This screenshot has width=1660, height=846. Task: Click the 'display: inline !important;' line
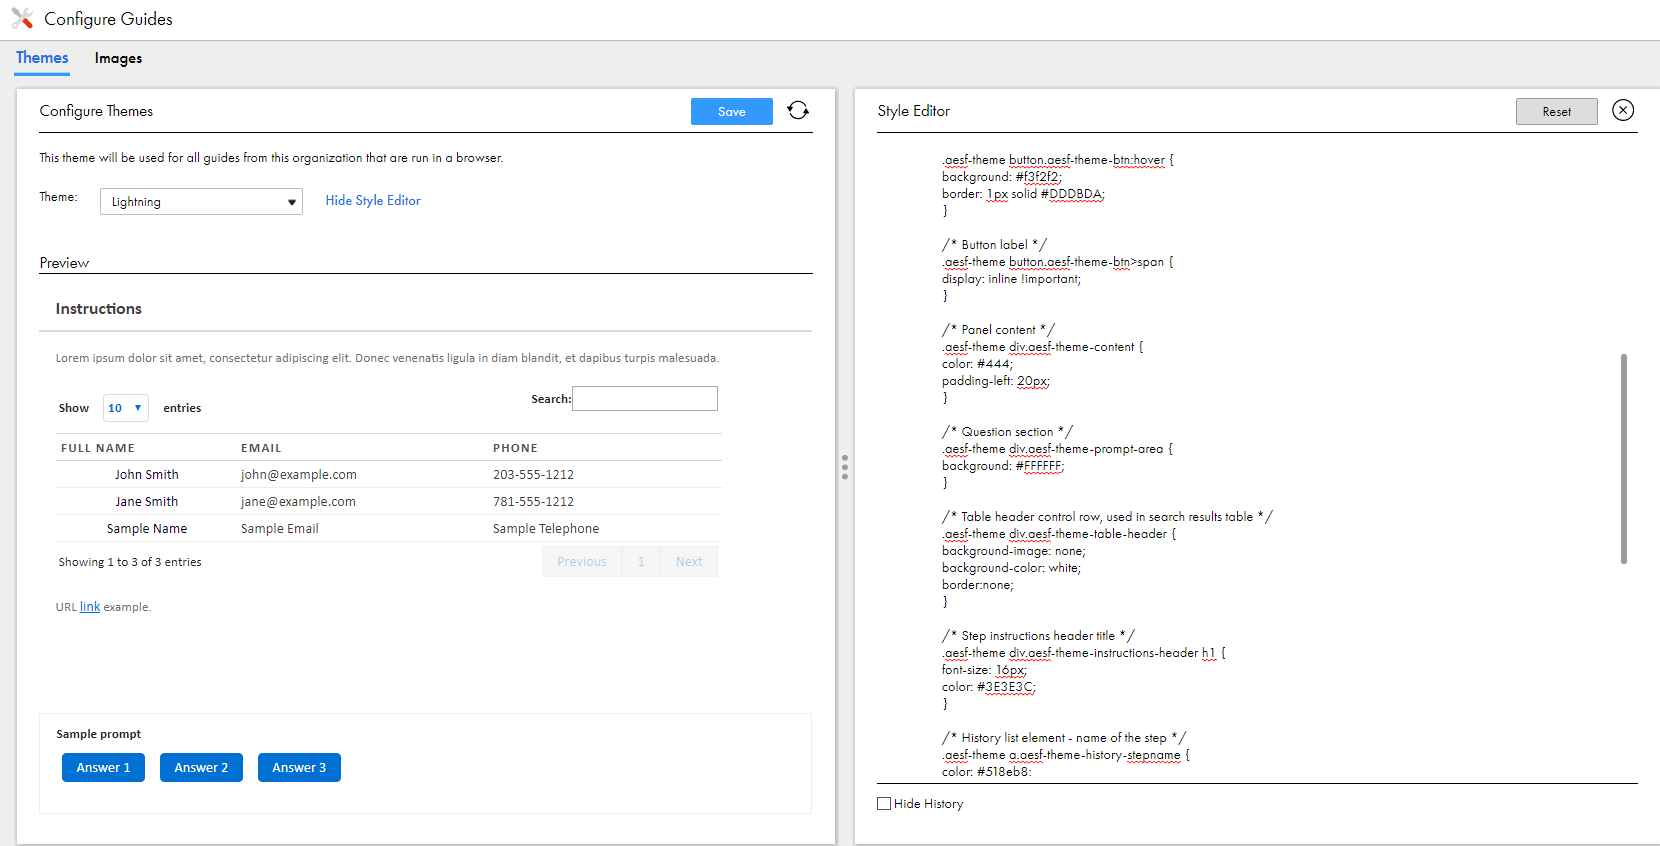coord(1011,279)
